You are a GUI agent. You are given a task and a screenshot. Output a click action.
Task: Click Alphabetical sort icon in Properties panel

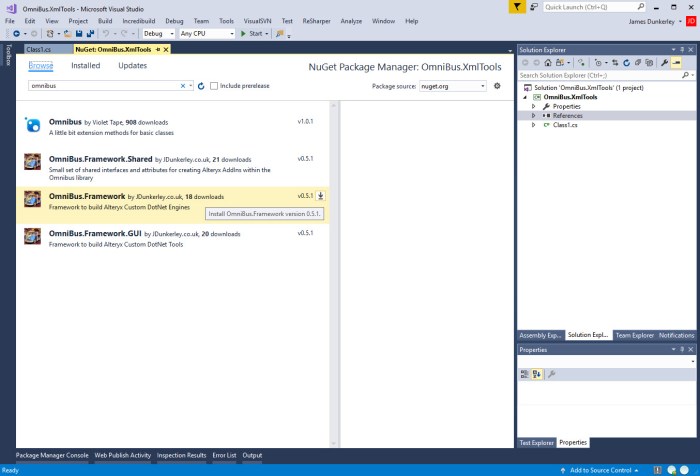[537, 374]
